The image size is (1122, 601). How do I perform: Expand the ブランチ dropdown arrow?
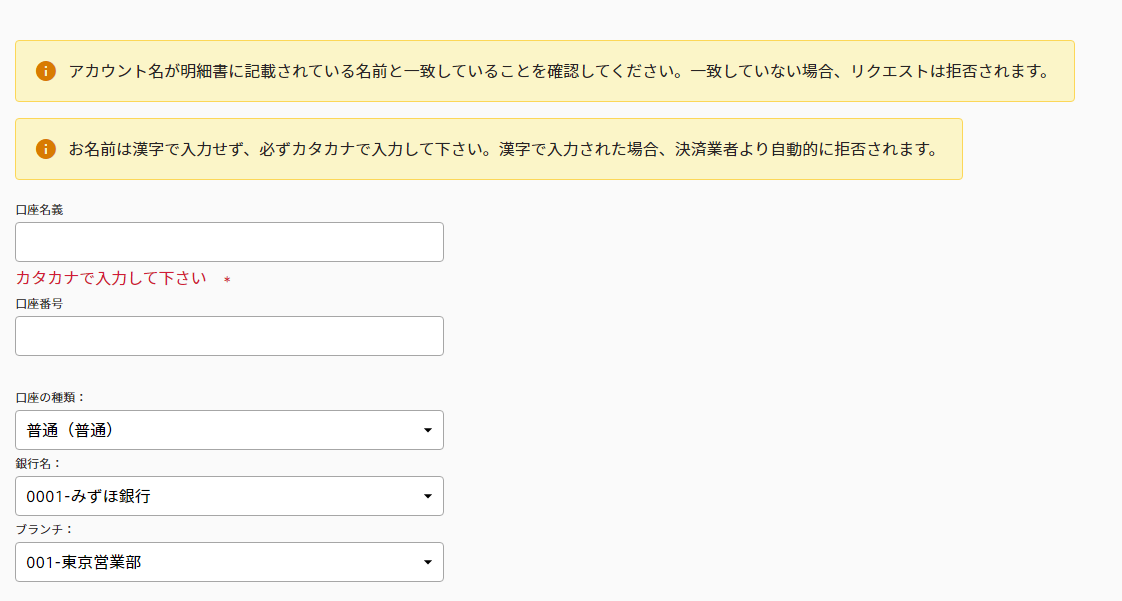pos(428,563)
